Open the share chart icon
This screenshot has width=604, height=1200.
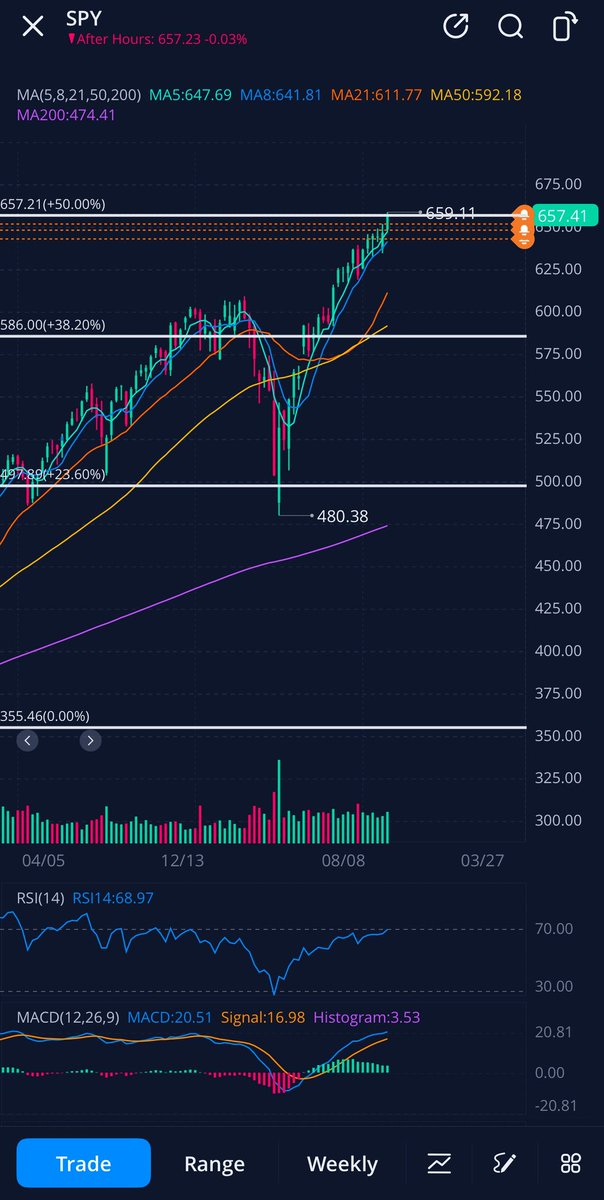(x=456, y=26)
